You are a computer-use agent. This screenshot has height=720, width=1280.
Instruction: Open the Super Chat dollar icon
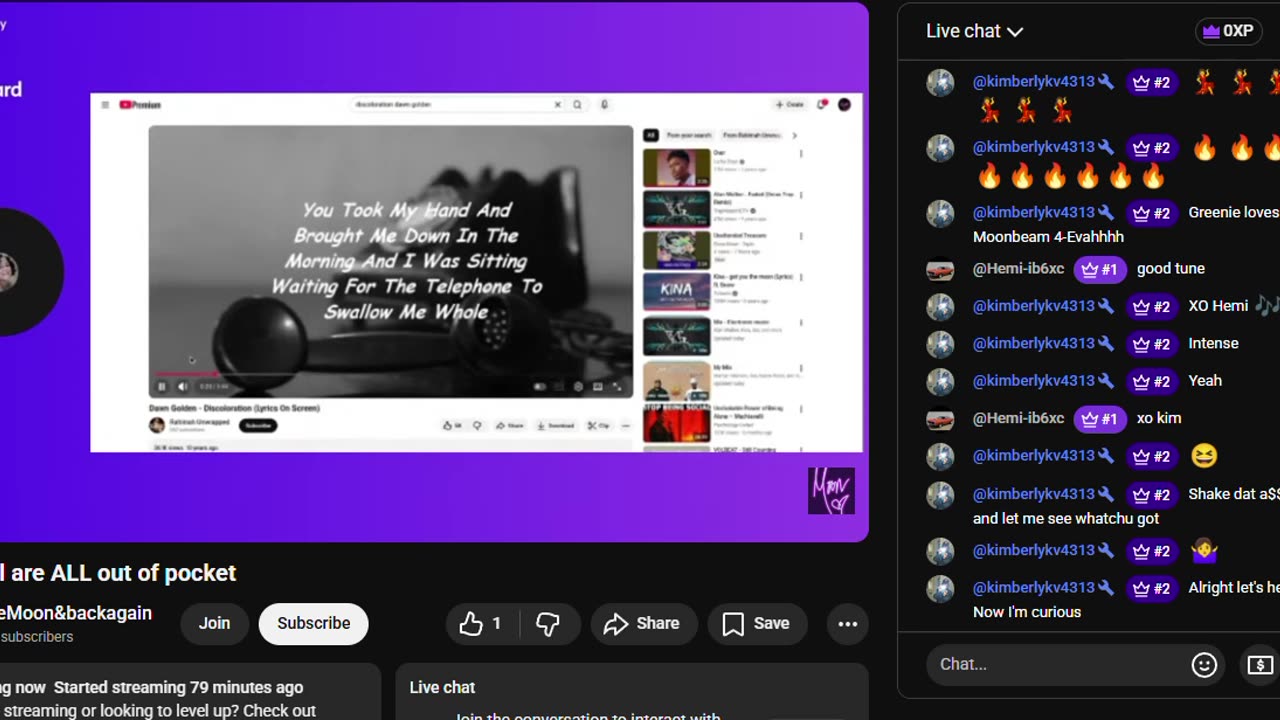[1260, 664]
